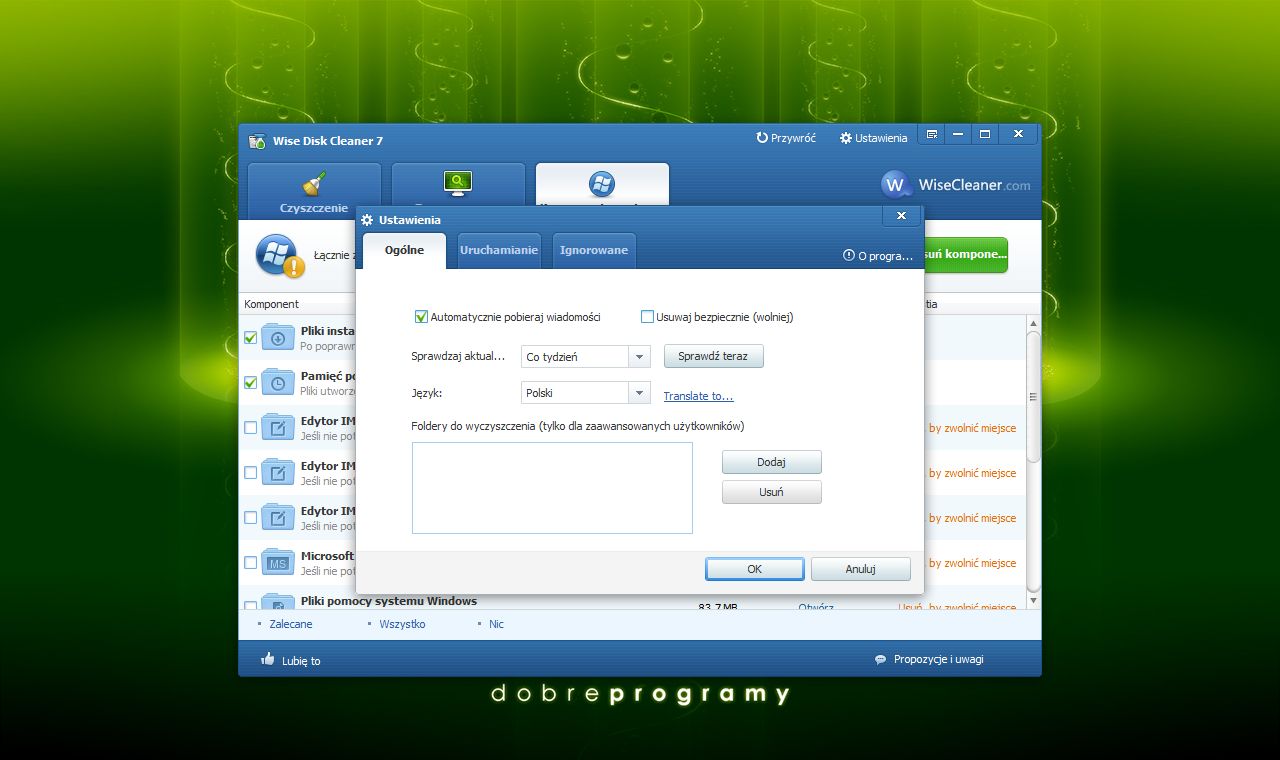
Task: Open the Polski language dropdown
Action: [586, 393]
